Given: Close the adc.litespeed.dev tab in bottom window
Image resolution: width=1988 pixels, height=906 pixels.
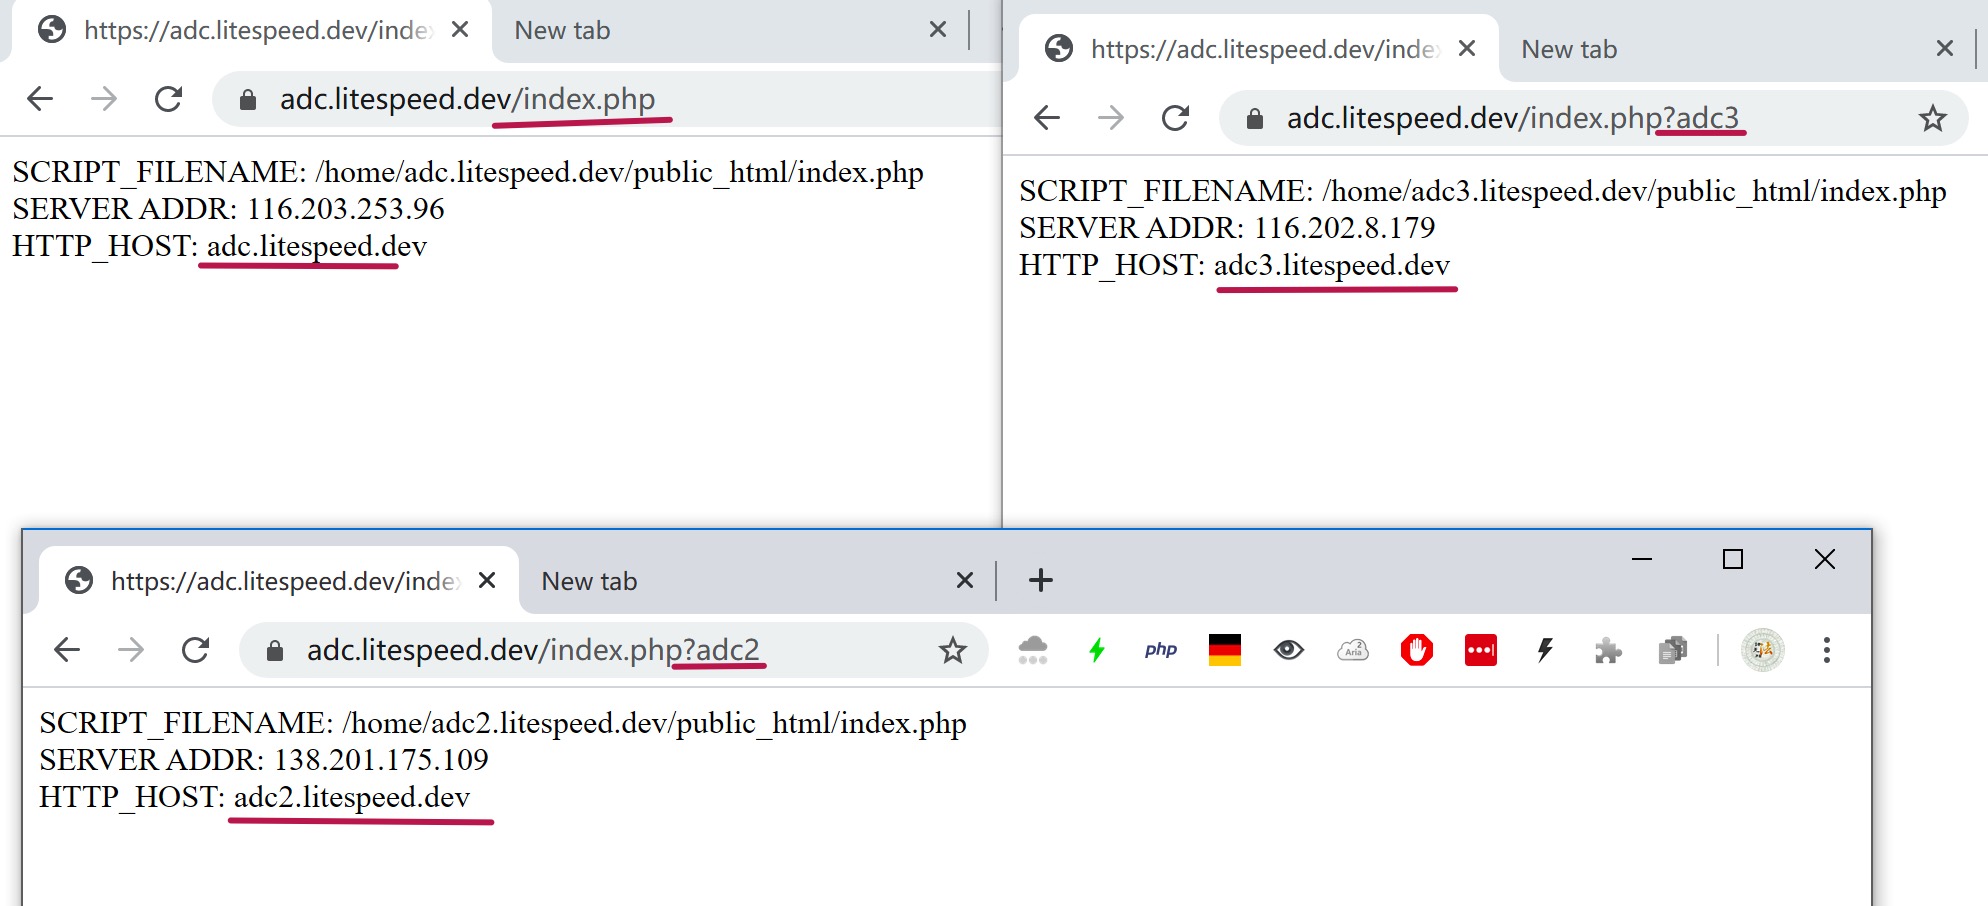Looking at the screenshot, I should tap(487, 580).
